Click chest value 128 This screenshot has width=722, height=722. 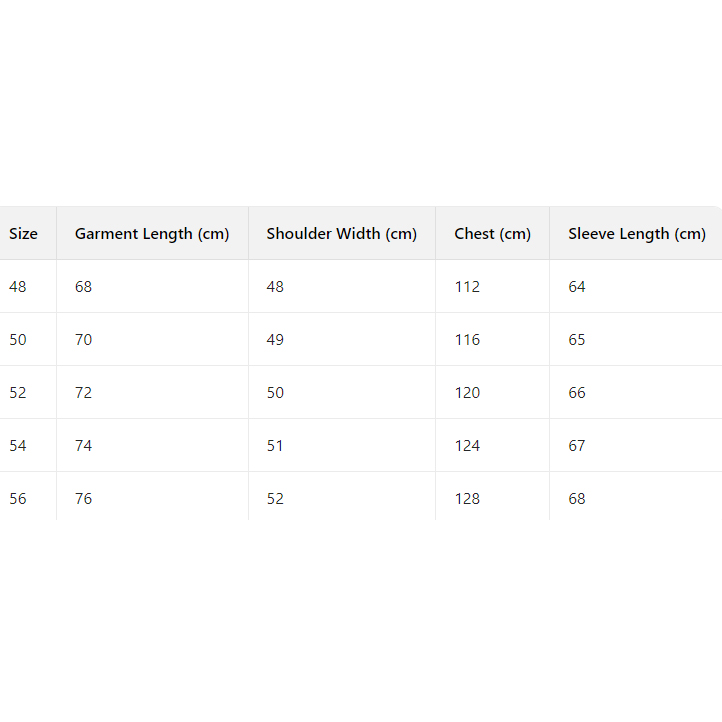(x=467, y=499)
